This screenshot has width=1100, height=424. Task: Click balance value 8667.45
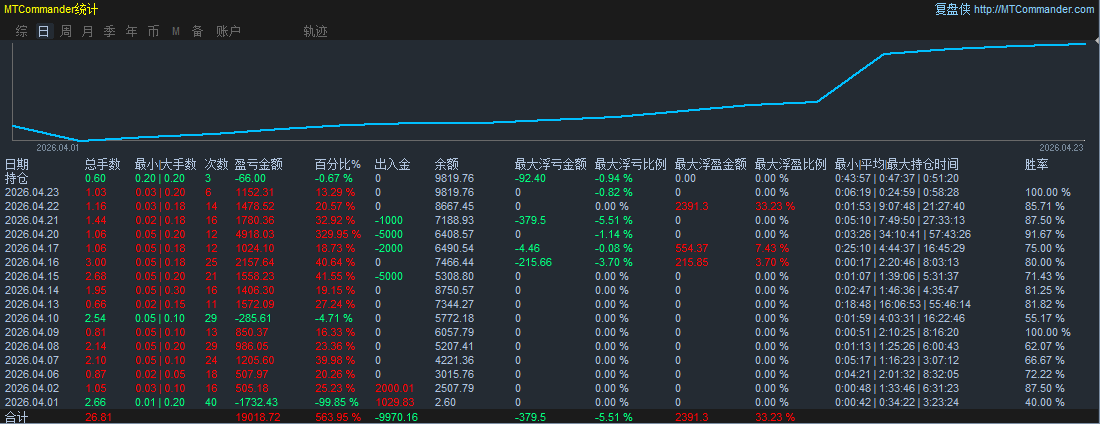(x=454, y=206)
